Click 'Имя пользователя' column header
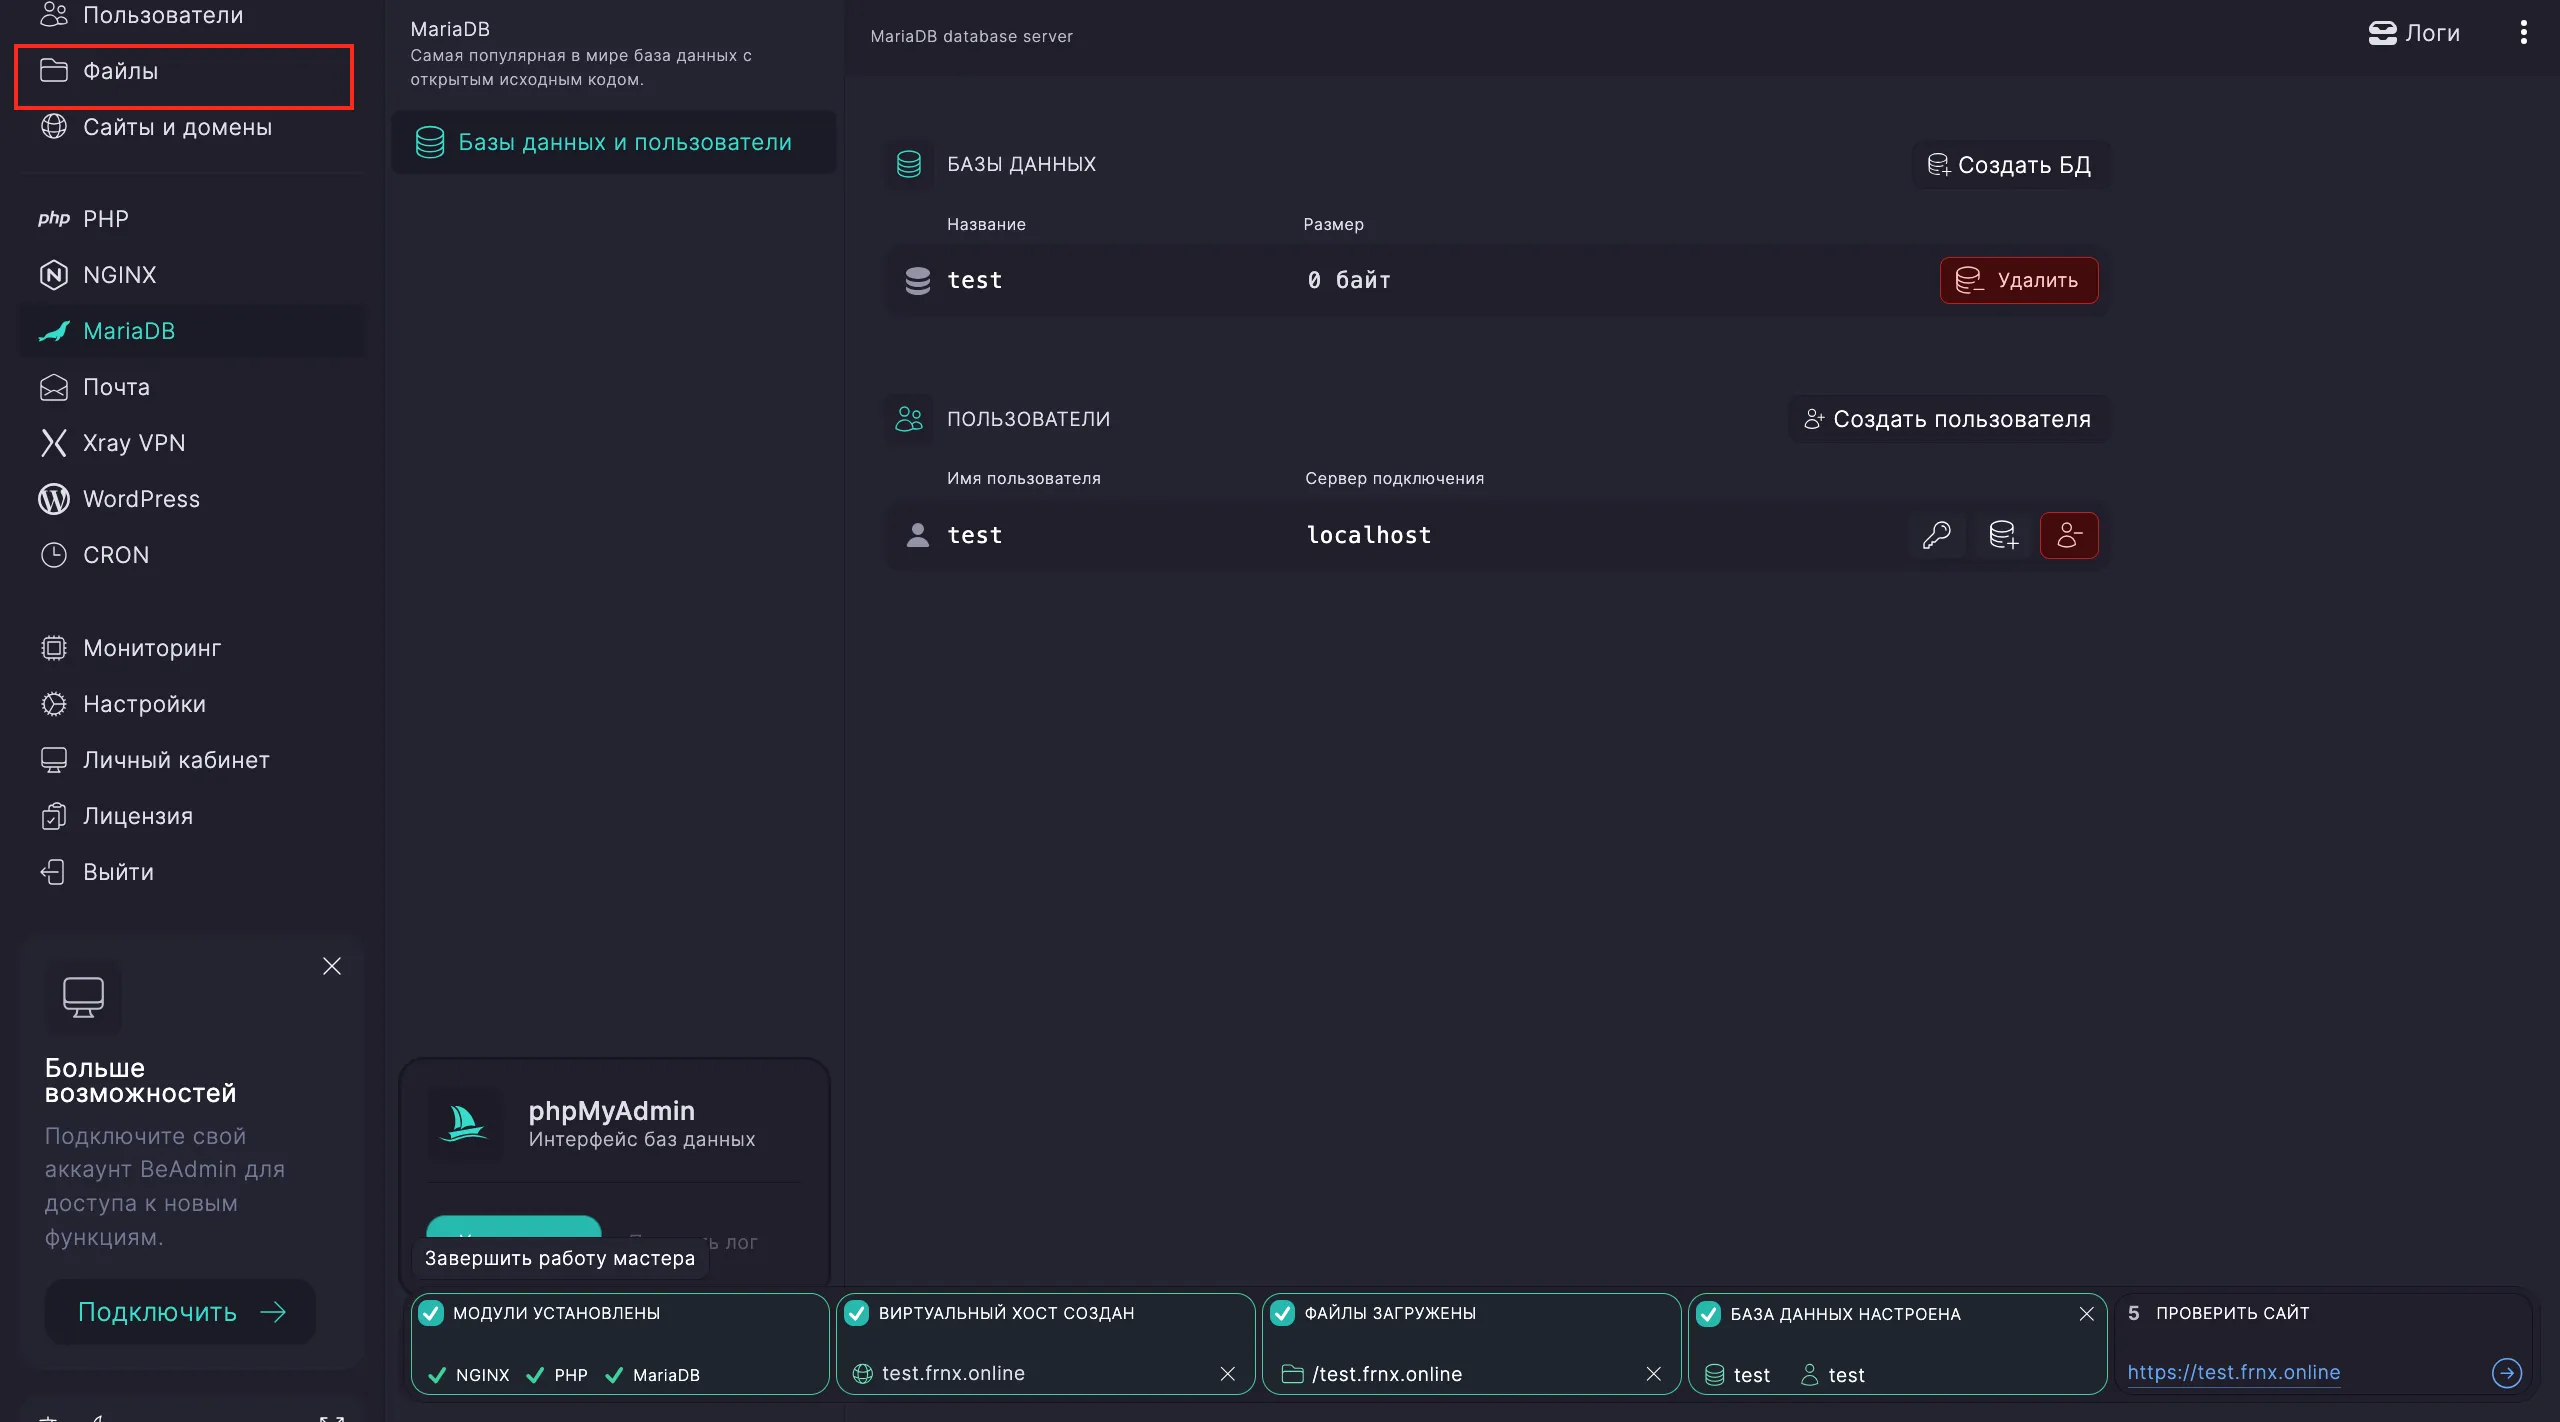 click(x=1024, y=478)
